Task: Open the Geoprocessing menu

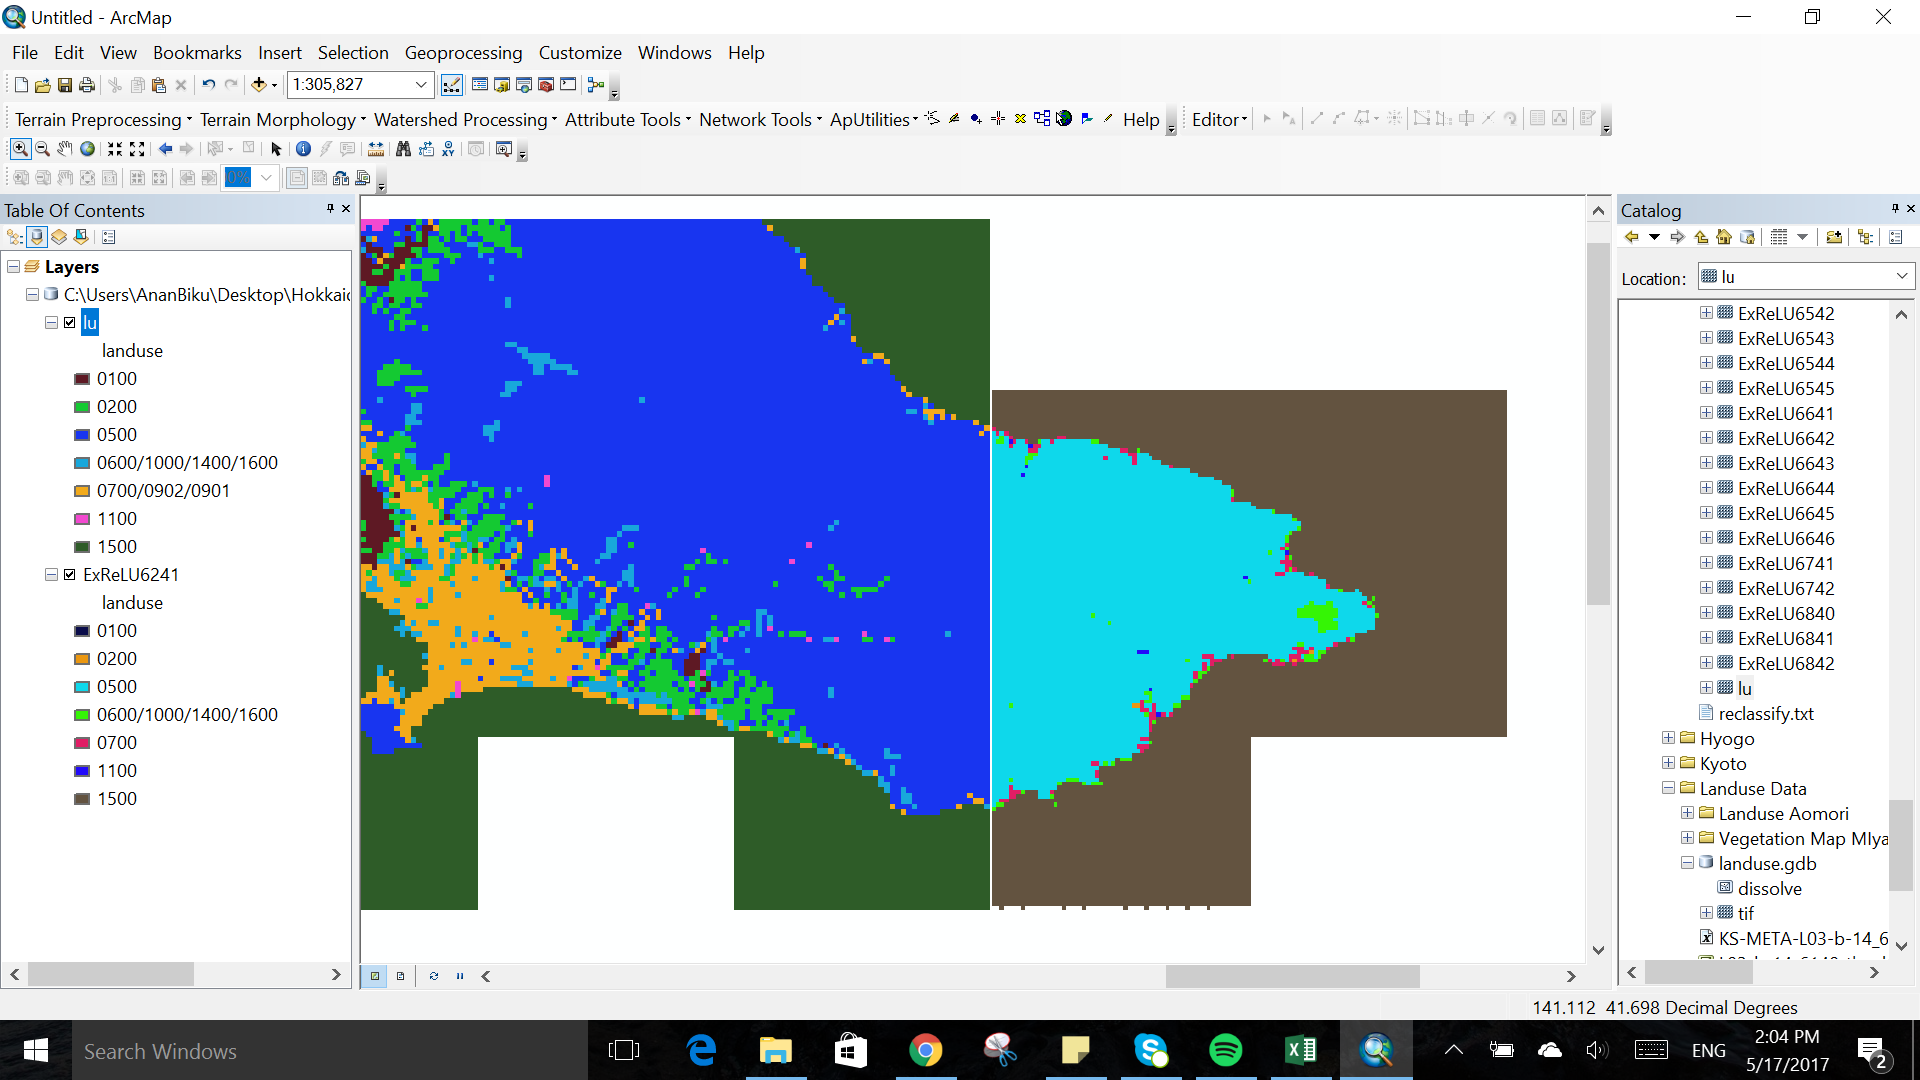Action: (463, 53)
